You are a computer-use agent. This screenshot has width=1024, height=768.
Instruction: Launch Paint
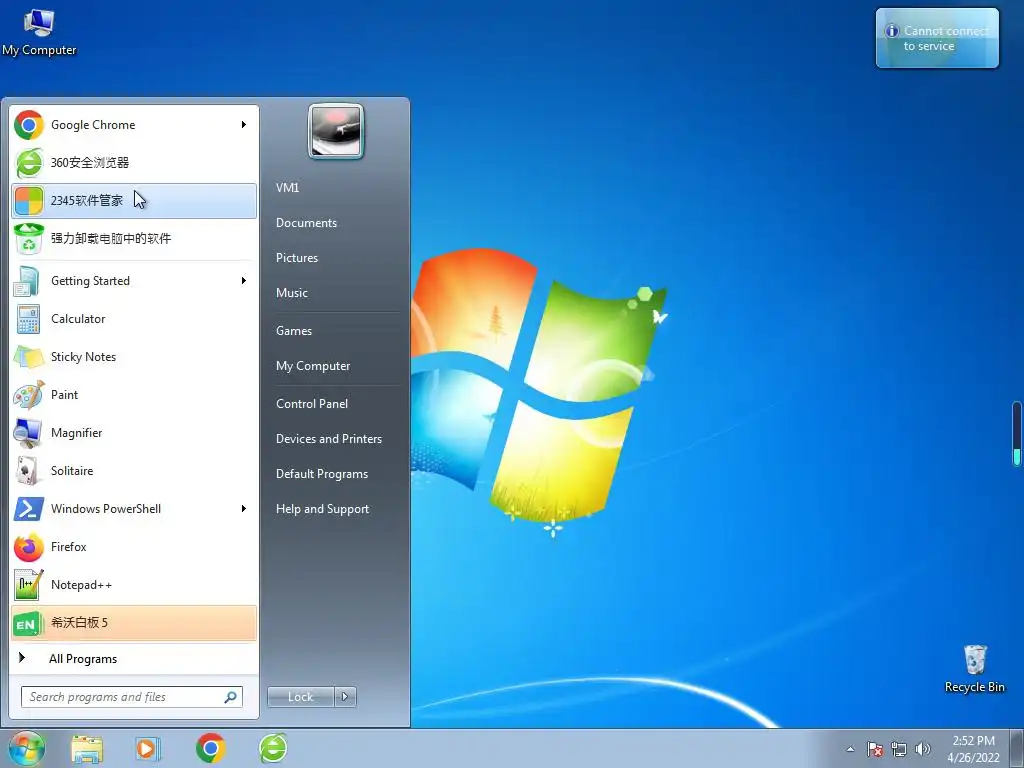pyautogui.click(x=134, y=394)
